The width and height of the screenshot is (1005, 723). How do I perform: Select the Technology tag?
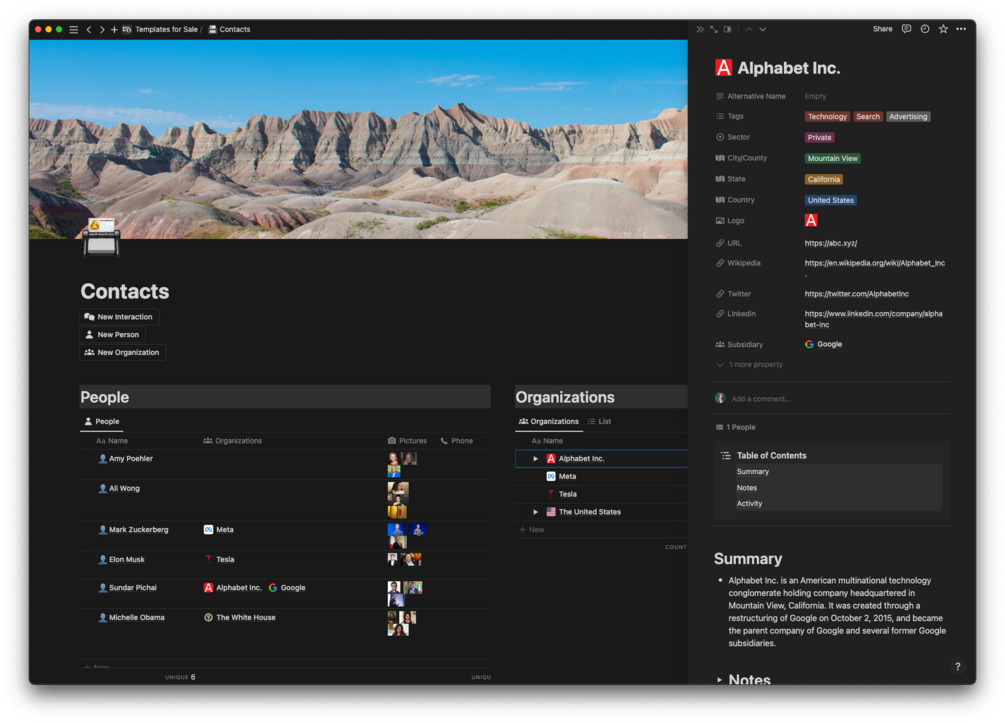coord(827,117)
